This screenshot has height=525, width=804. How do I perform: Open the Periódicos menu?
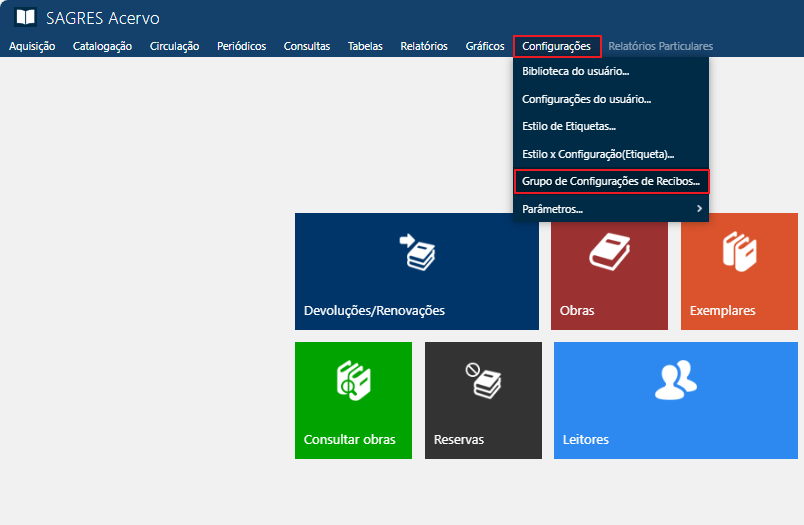tap(241, 46)
